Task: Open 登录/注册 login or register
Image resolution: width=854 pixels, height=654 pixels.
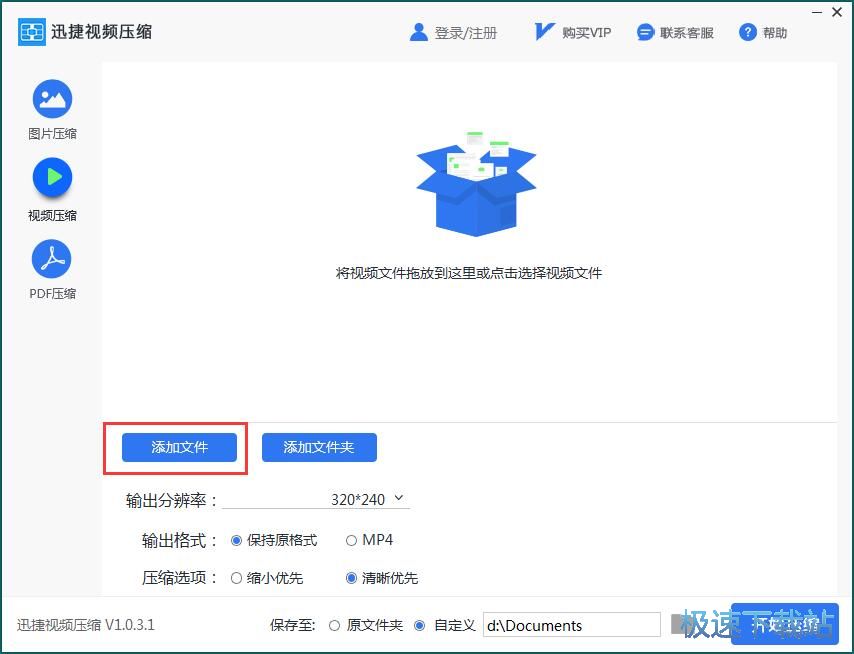Action: click(x=466, y=33)
